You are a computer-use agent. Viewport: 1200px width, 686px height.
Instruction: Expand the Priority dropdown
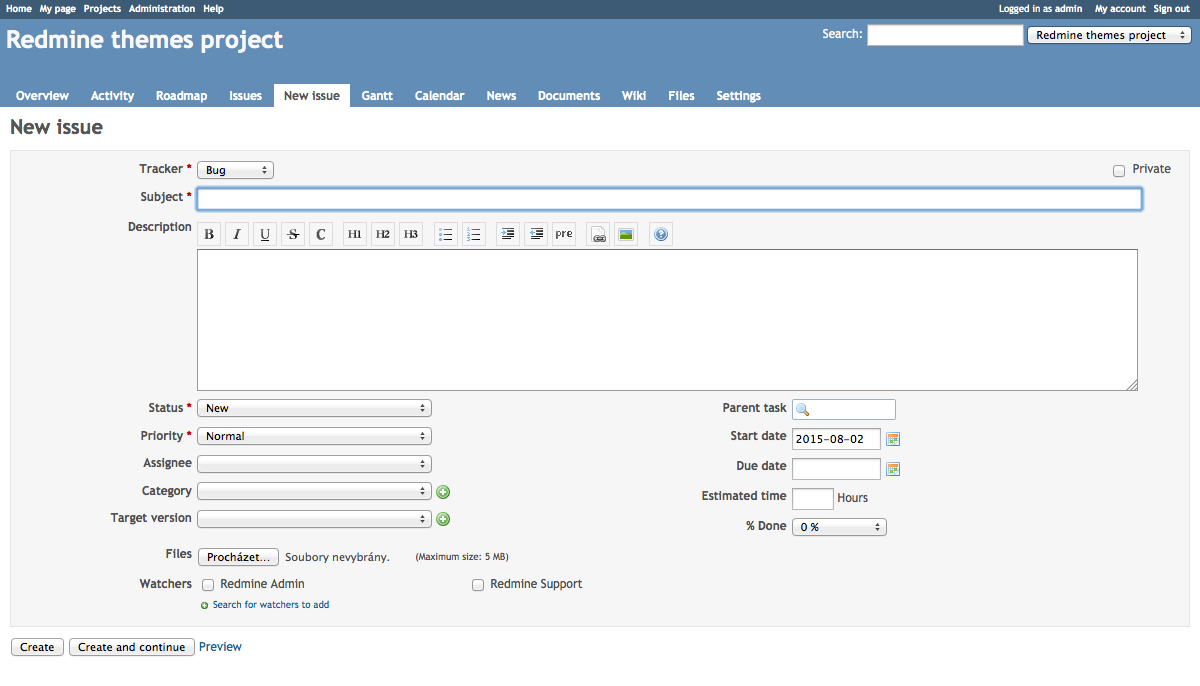coord(314,437)
